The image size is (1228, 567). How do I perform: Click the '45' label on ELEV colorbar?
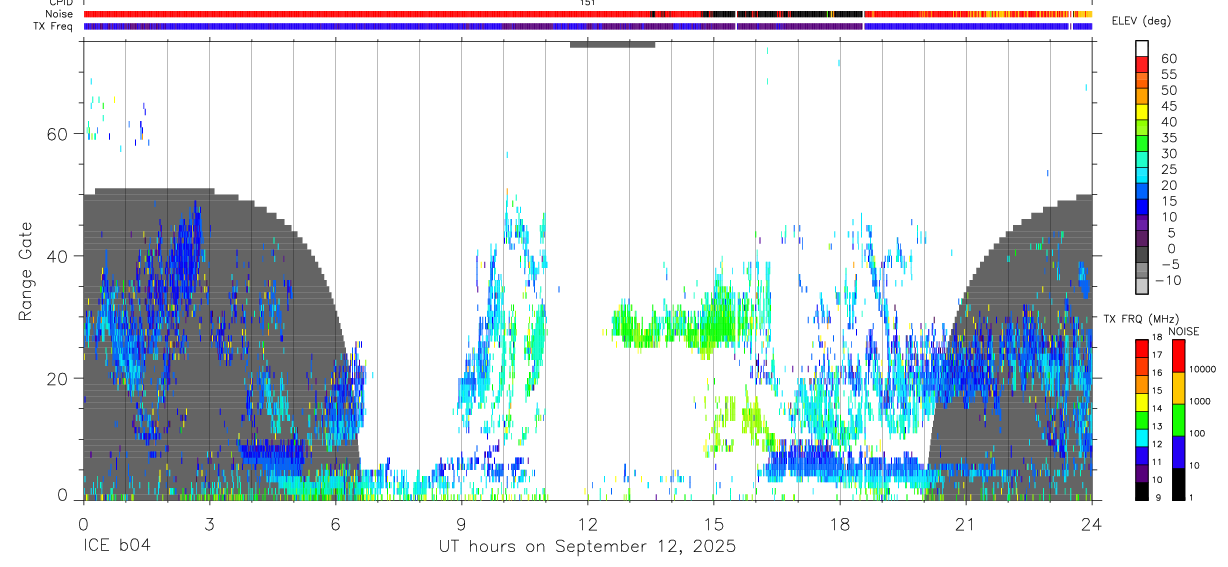click(1167, 105)
